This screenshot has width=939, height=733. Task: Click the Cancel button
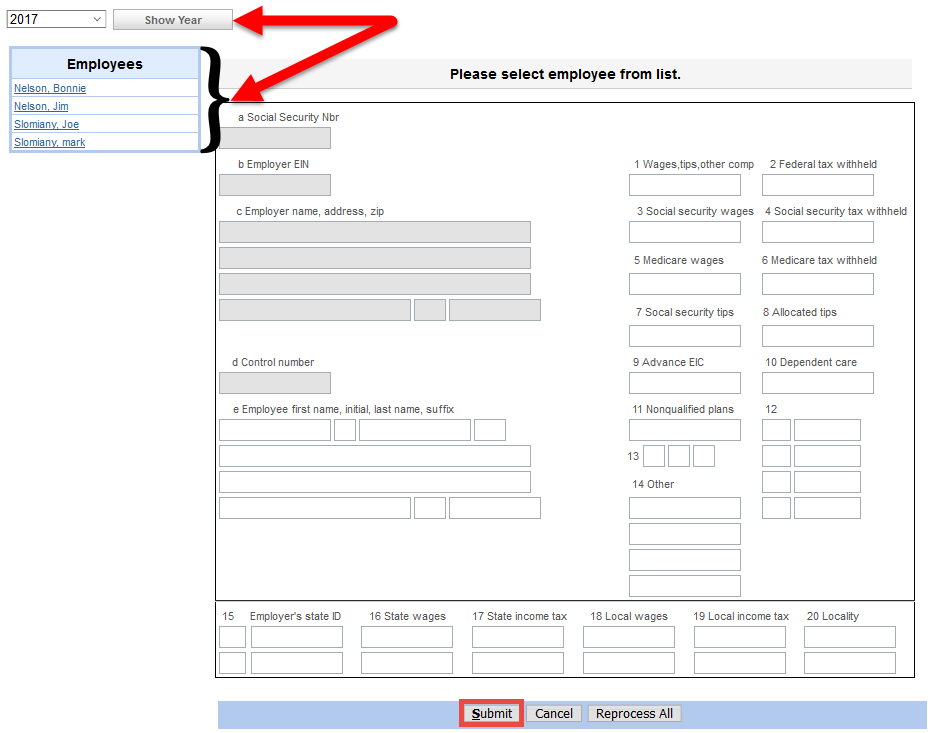(554, 713)
